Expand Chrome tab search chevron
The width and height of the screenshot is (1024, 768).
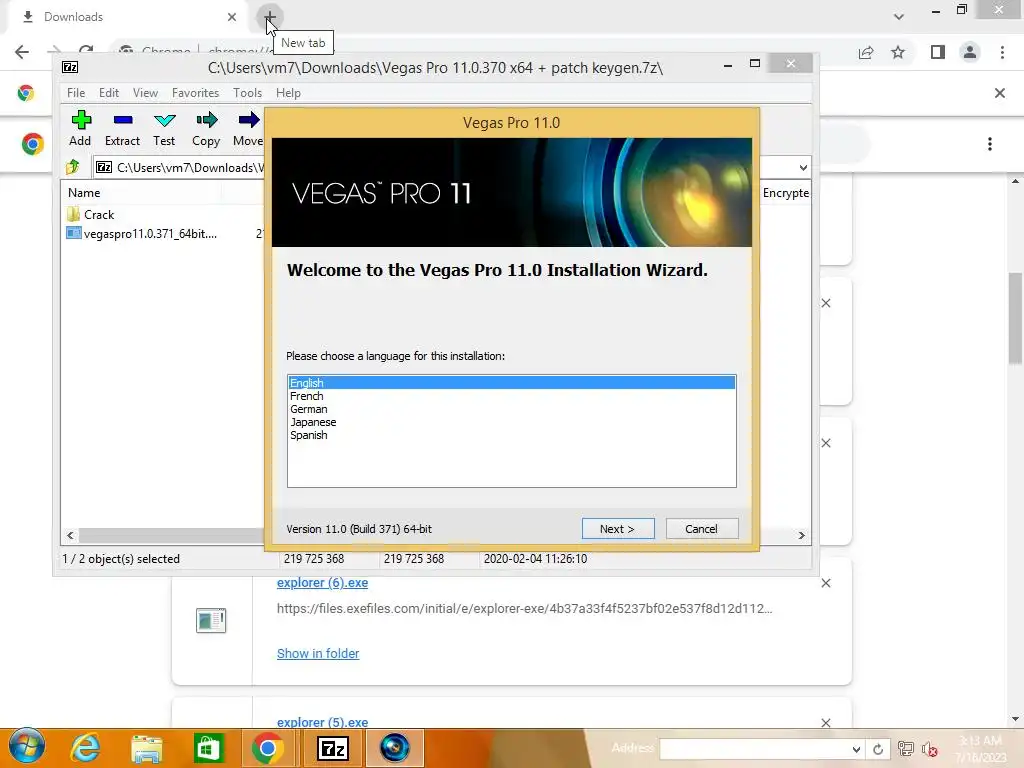[899, 17]
